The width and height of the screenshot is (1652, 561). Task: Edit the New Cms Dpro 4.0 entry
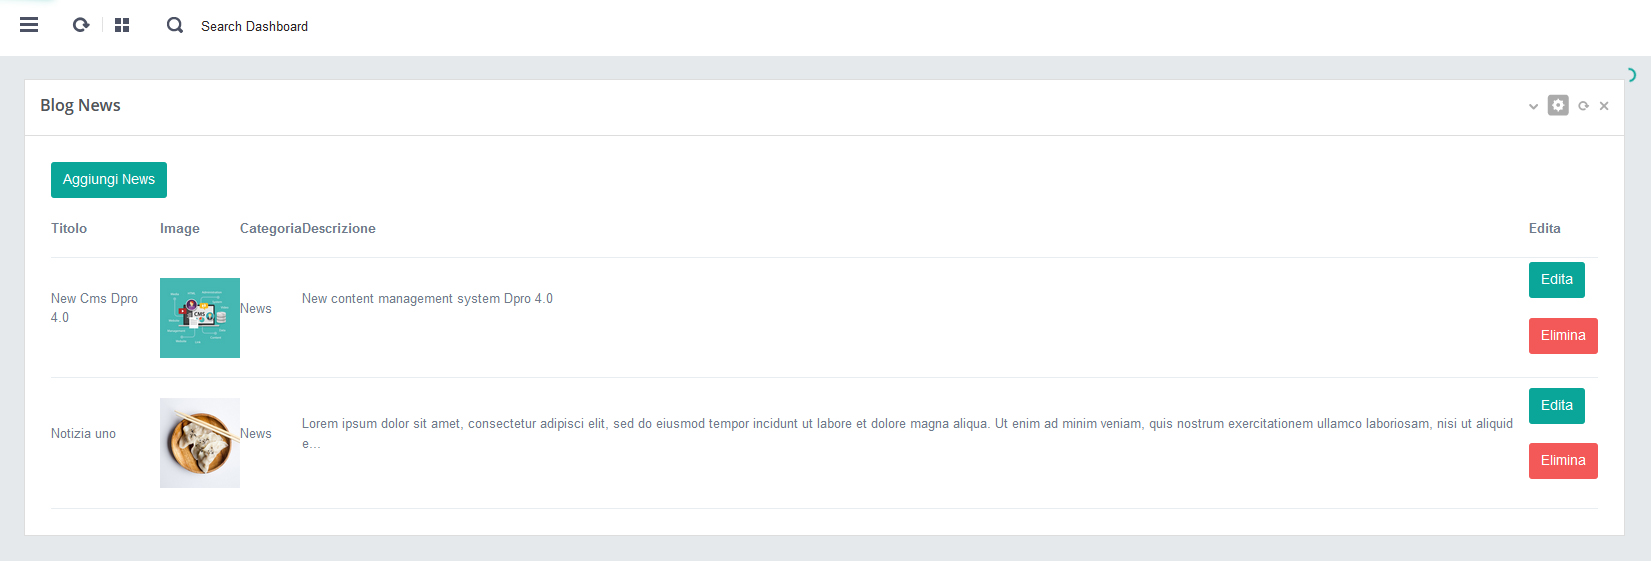(1556, 280)
